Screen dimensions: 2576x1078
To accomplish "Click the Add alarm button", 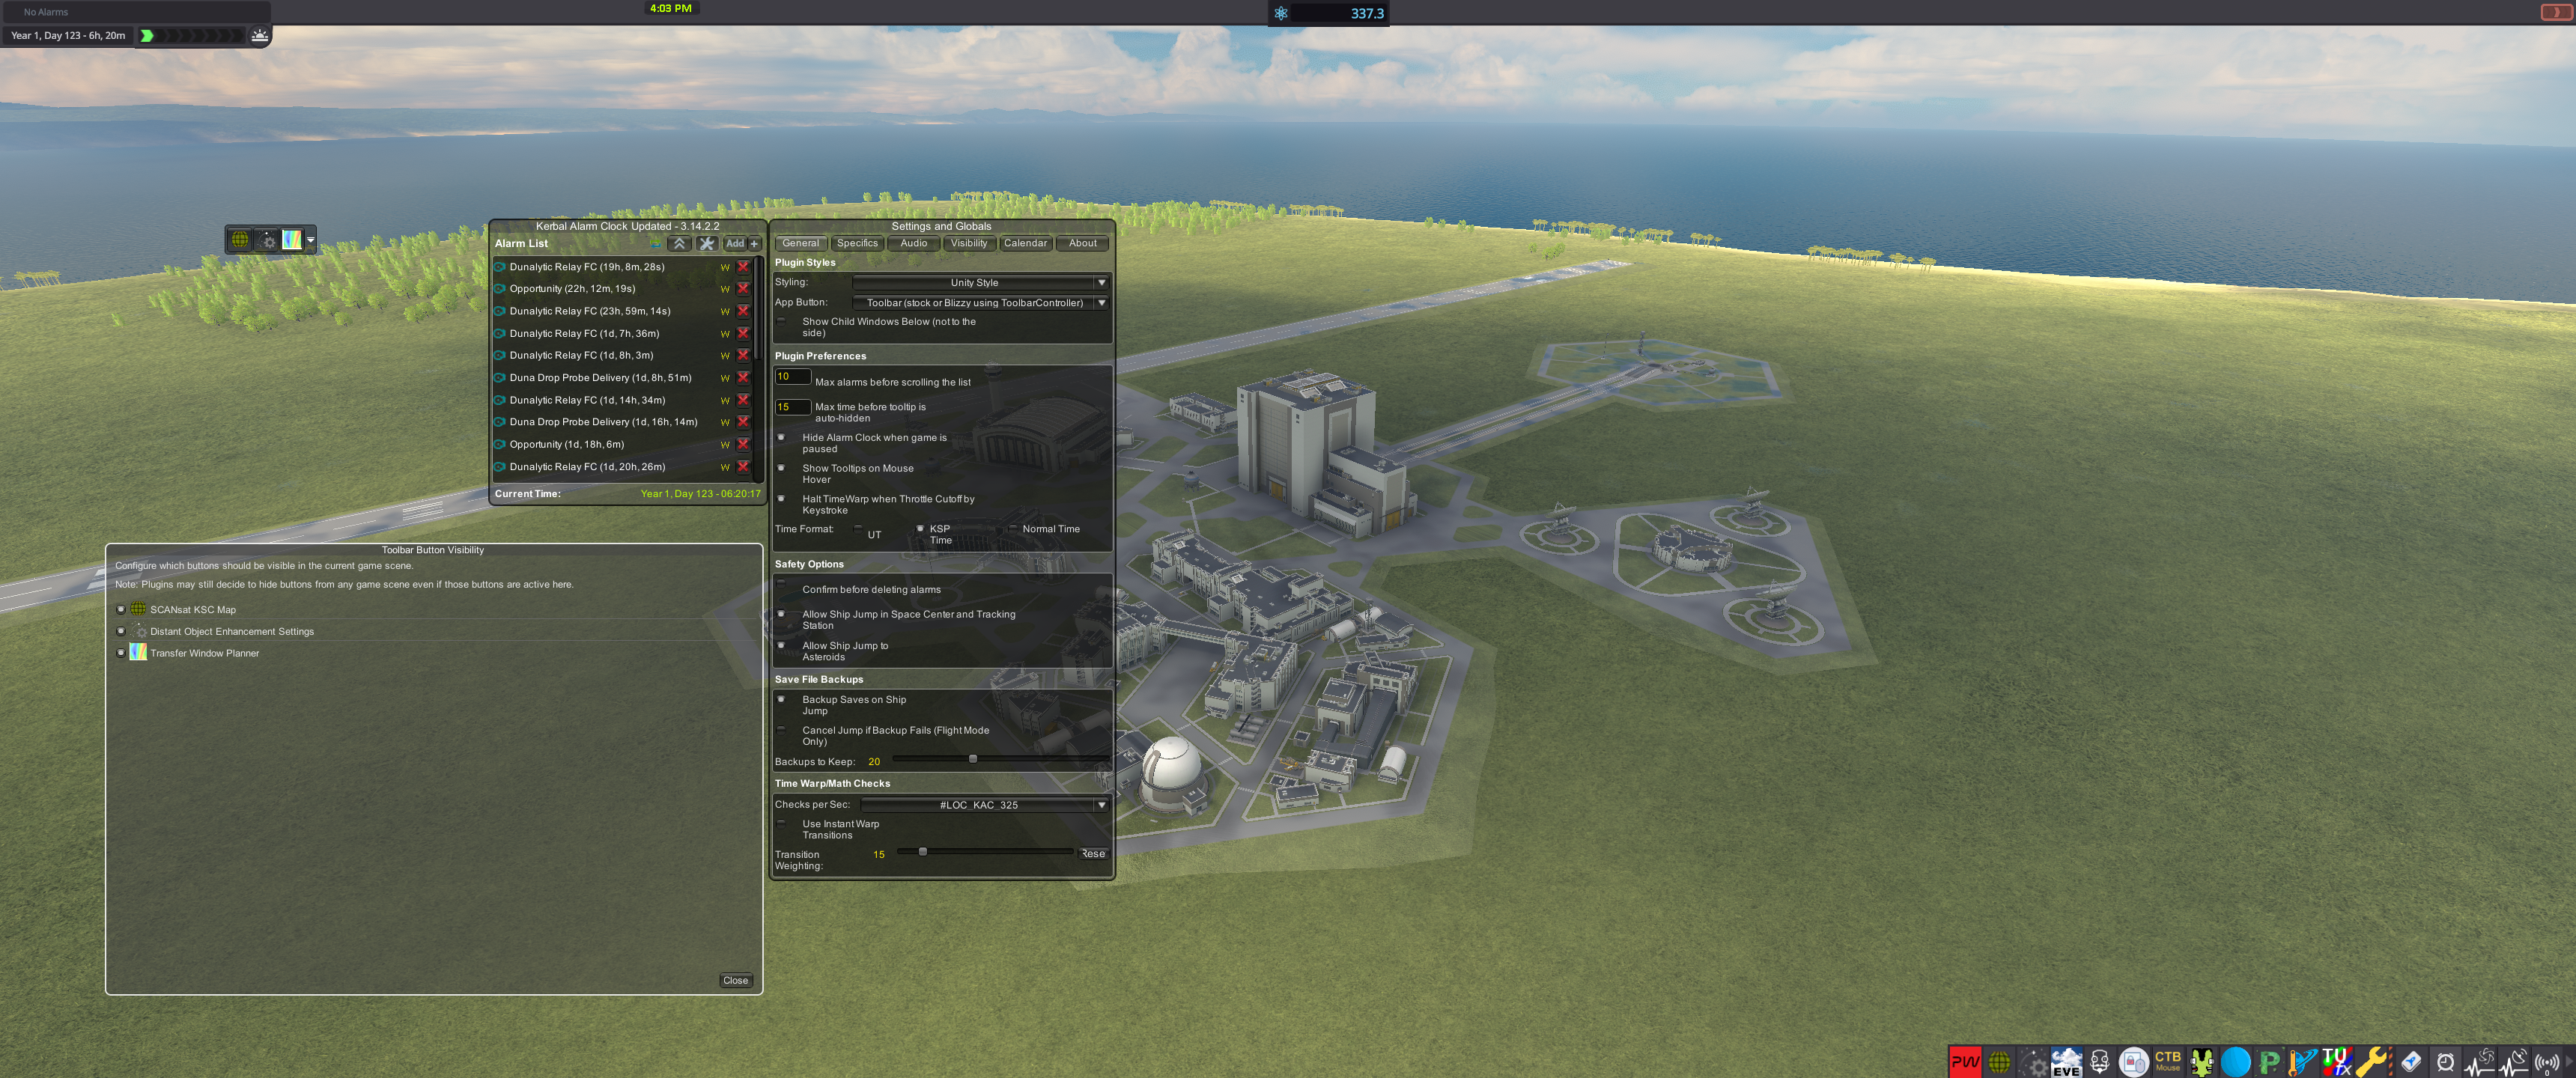I will click(x=735, y=243).
